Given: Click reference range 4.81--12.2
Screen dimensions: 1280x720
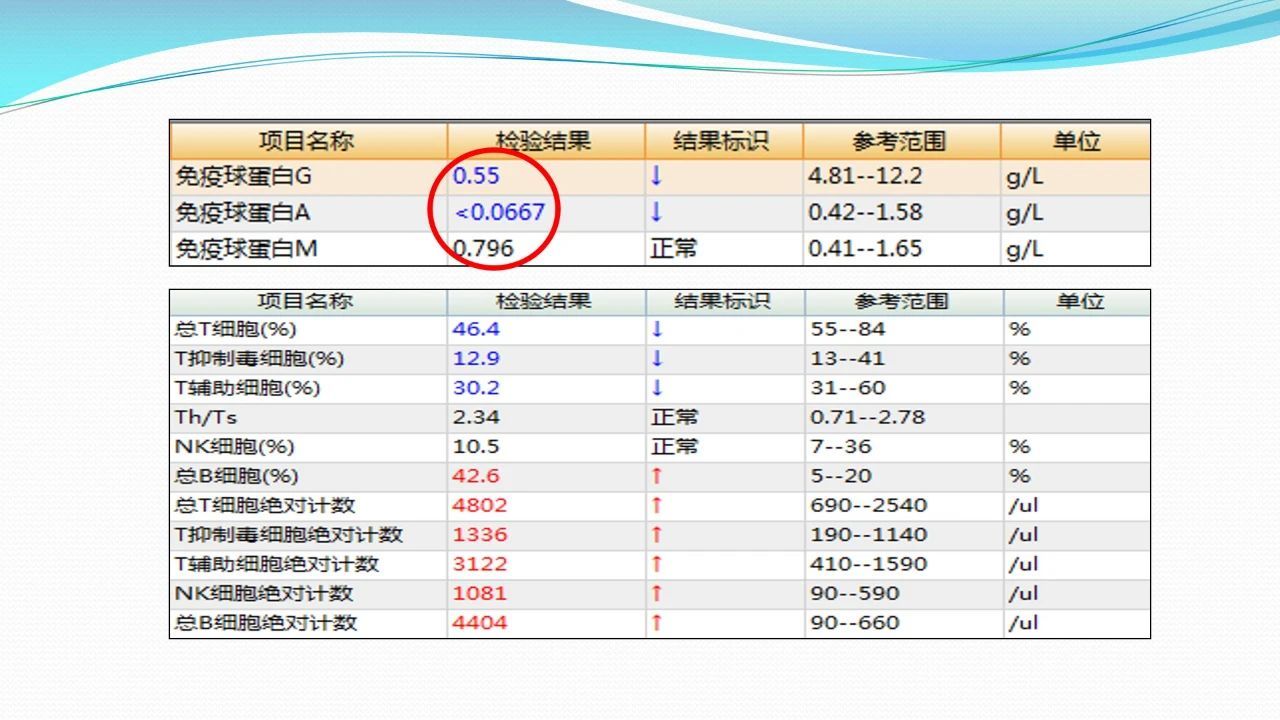Looking at the screenshot, I should [x=865, y=176].
